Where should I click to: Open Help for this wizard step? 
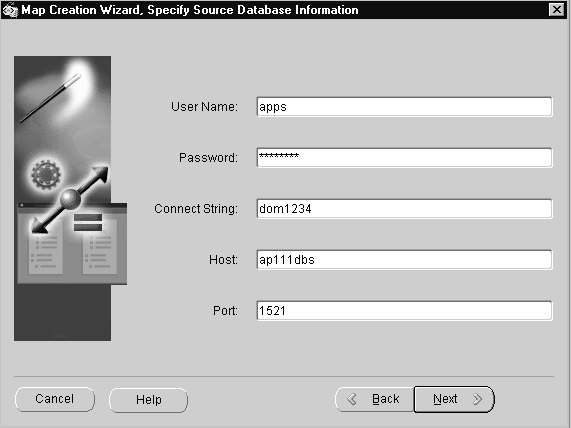click(149, 400)
